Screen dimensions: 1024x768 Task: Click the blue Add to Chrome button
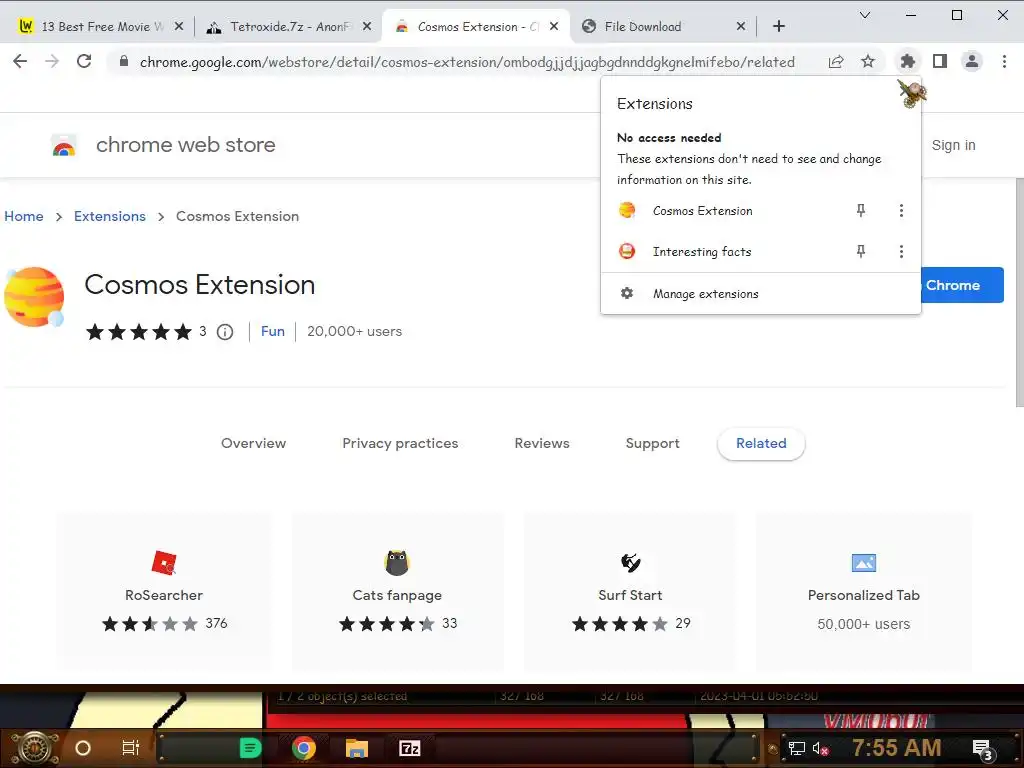[961, 285]
